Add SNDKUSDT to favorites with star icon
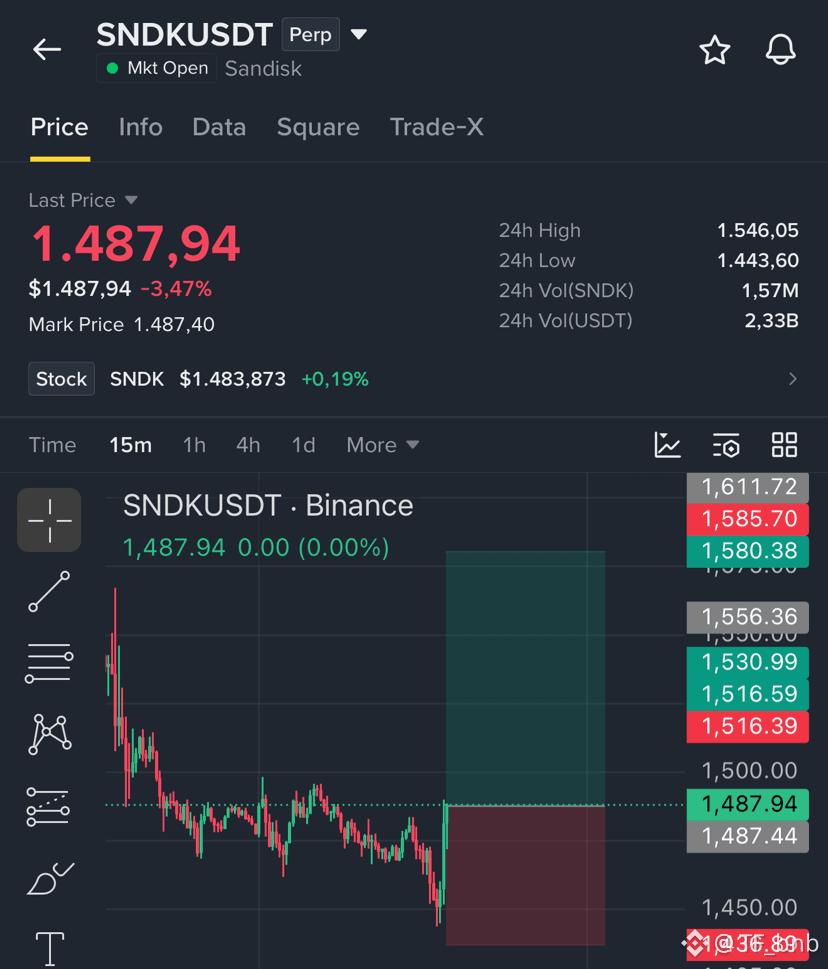This screenshot has height=969, width=828. point(715,50)
